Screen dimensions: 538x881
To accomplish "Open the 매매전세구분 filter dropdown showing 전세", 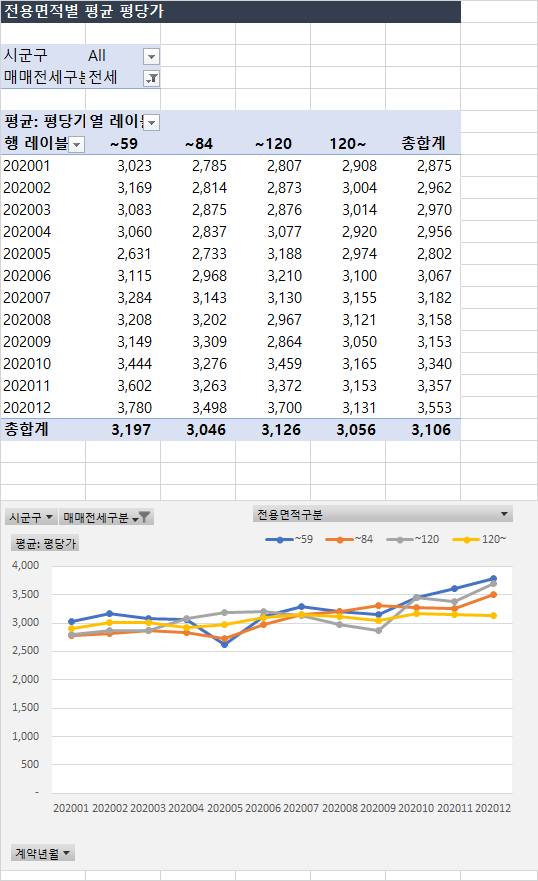I will pos(151,78).
